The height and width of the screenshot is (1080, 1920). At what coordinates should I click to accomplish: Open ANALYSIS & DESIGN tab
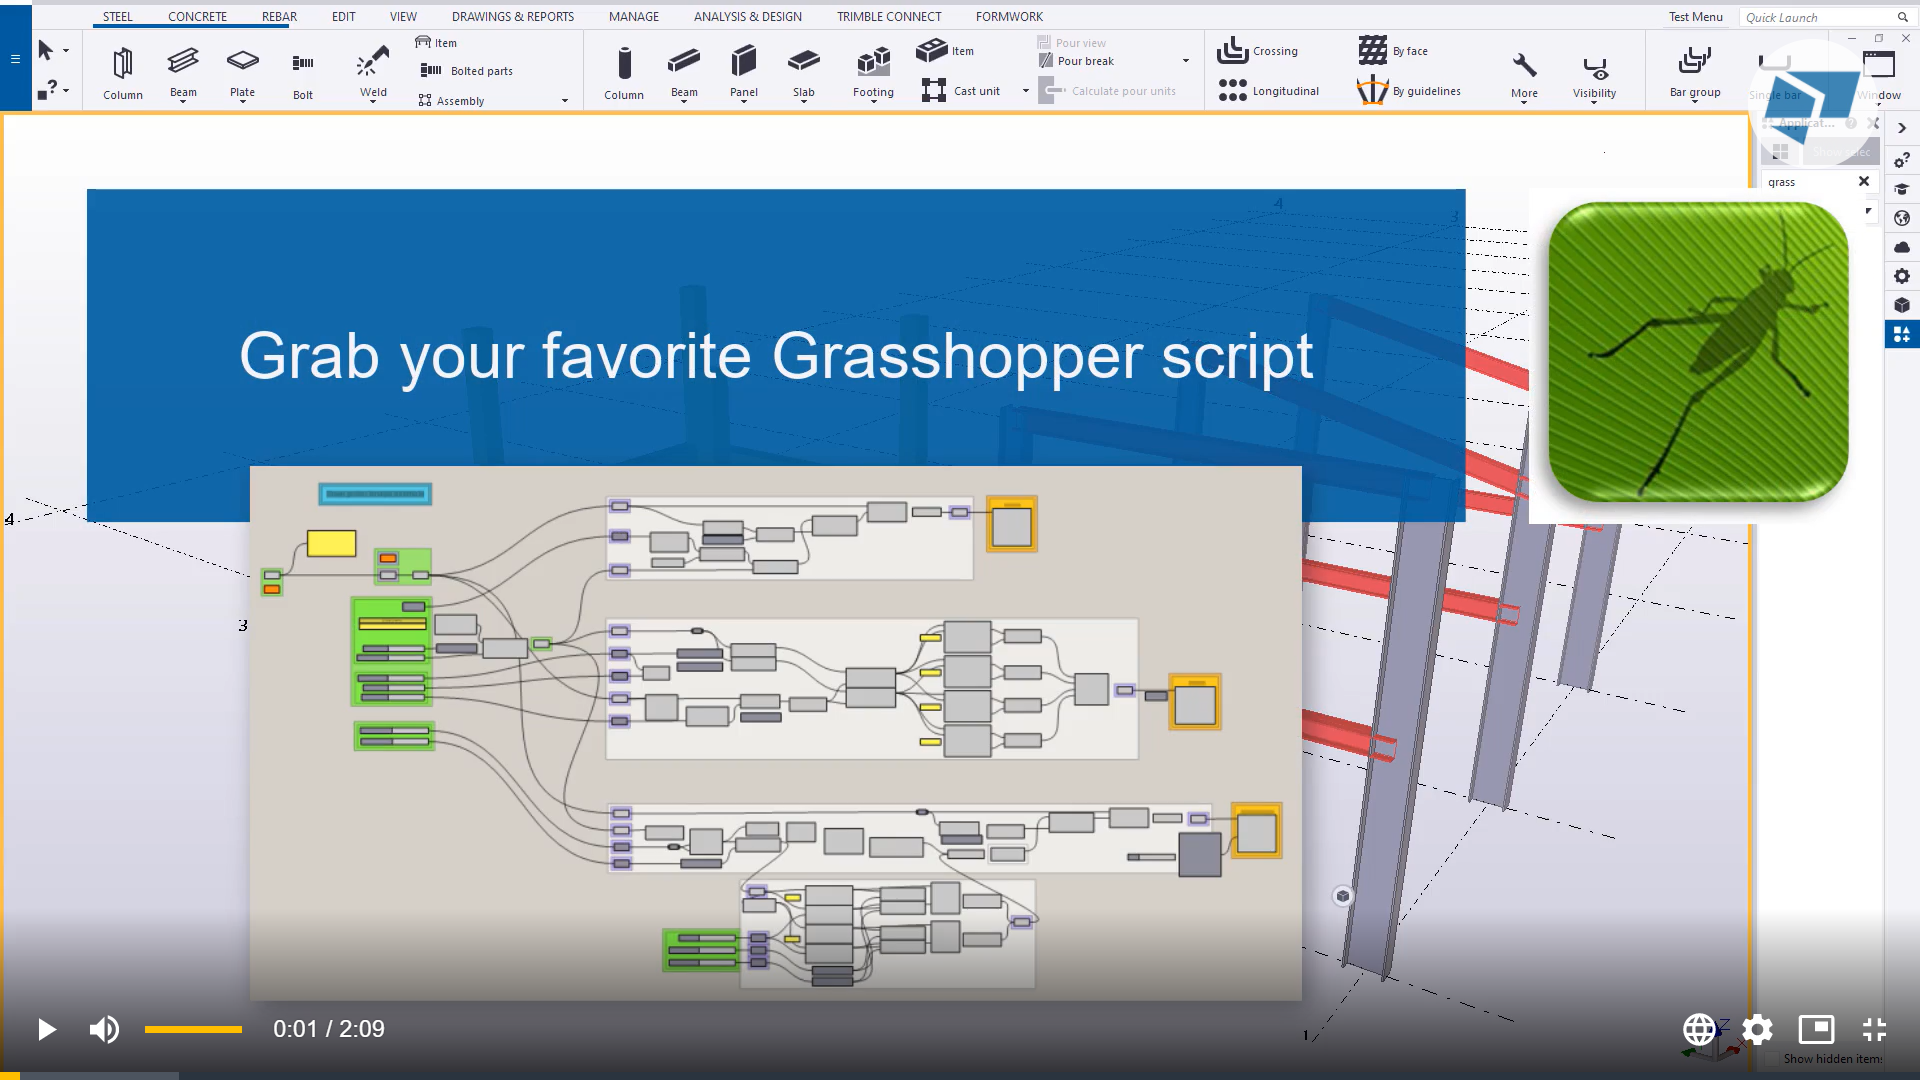tap(748, 17)
